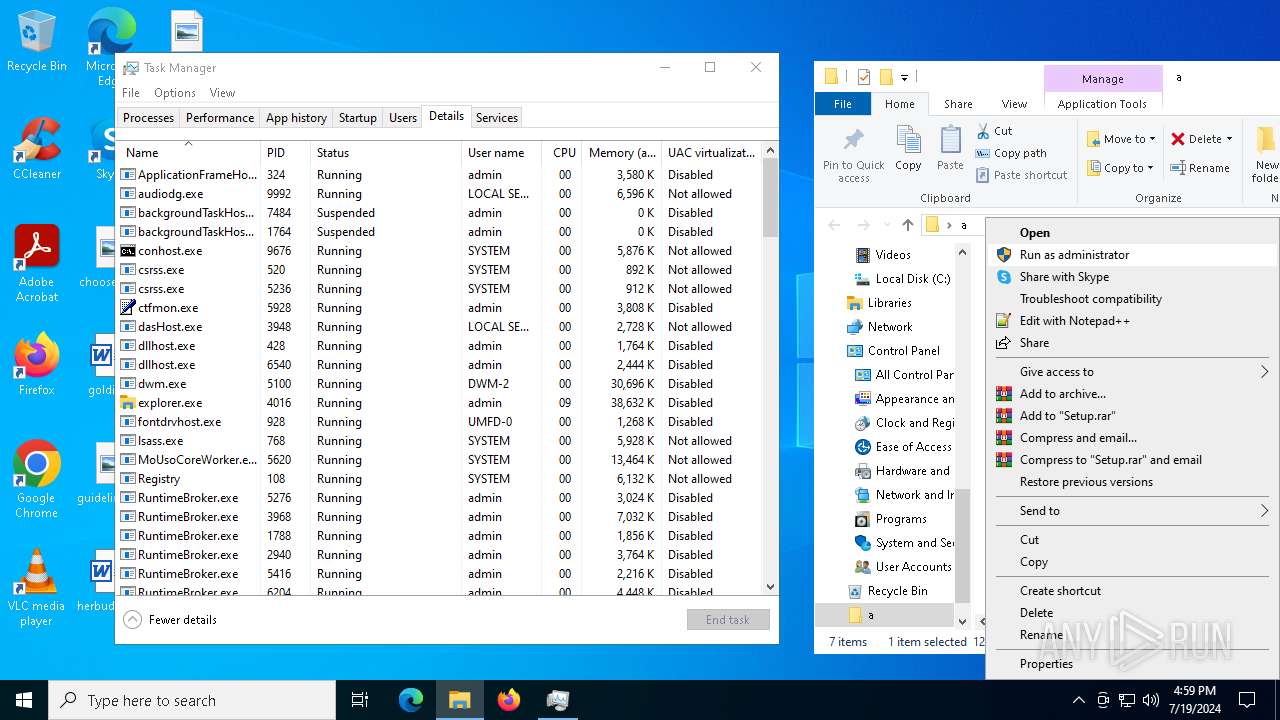1280x720 pixels.
Task: Switch to the Share ribbon tab
Action: [958, 104]
